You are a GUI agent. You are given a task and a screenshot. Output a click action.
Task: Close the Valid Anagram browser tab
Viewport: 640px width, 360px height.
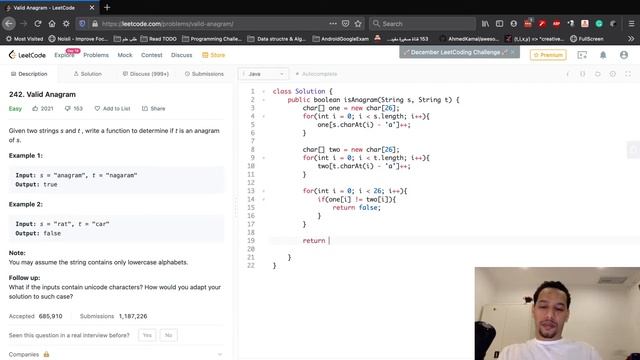92,7
